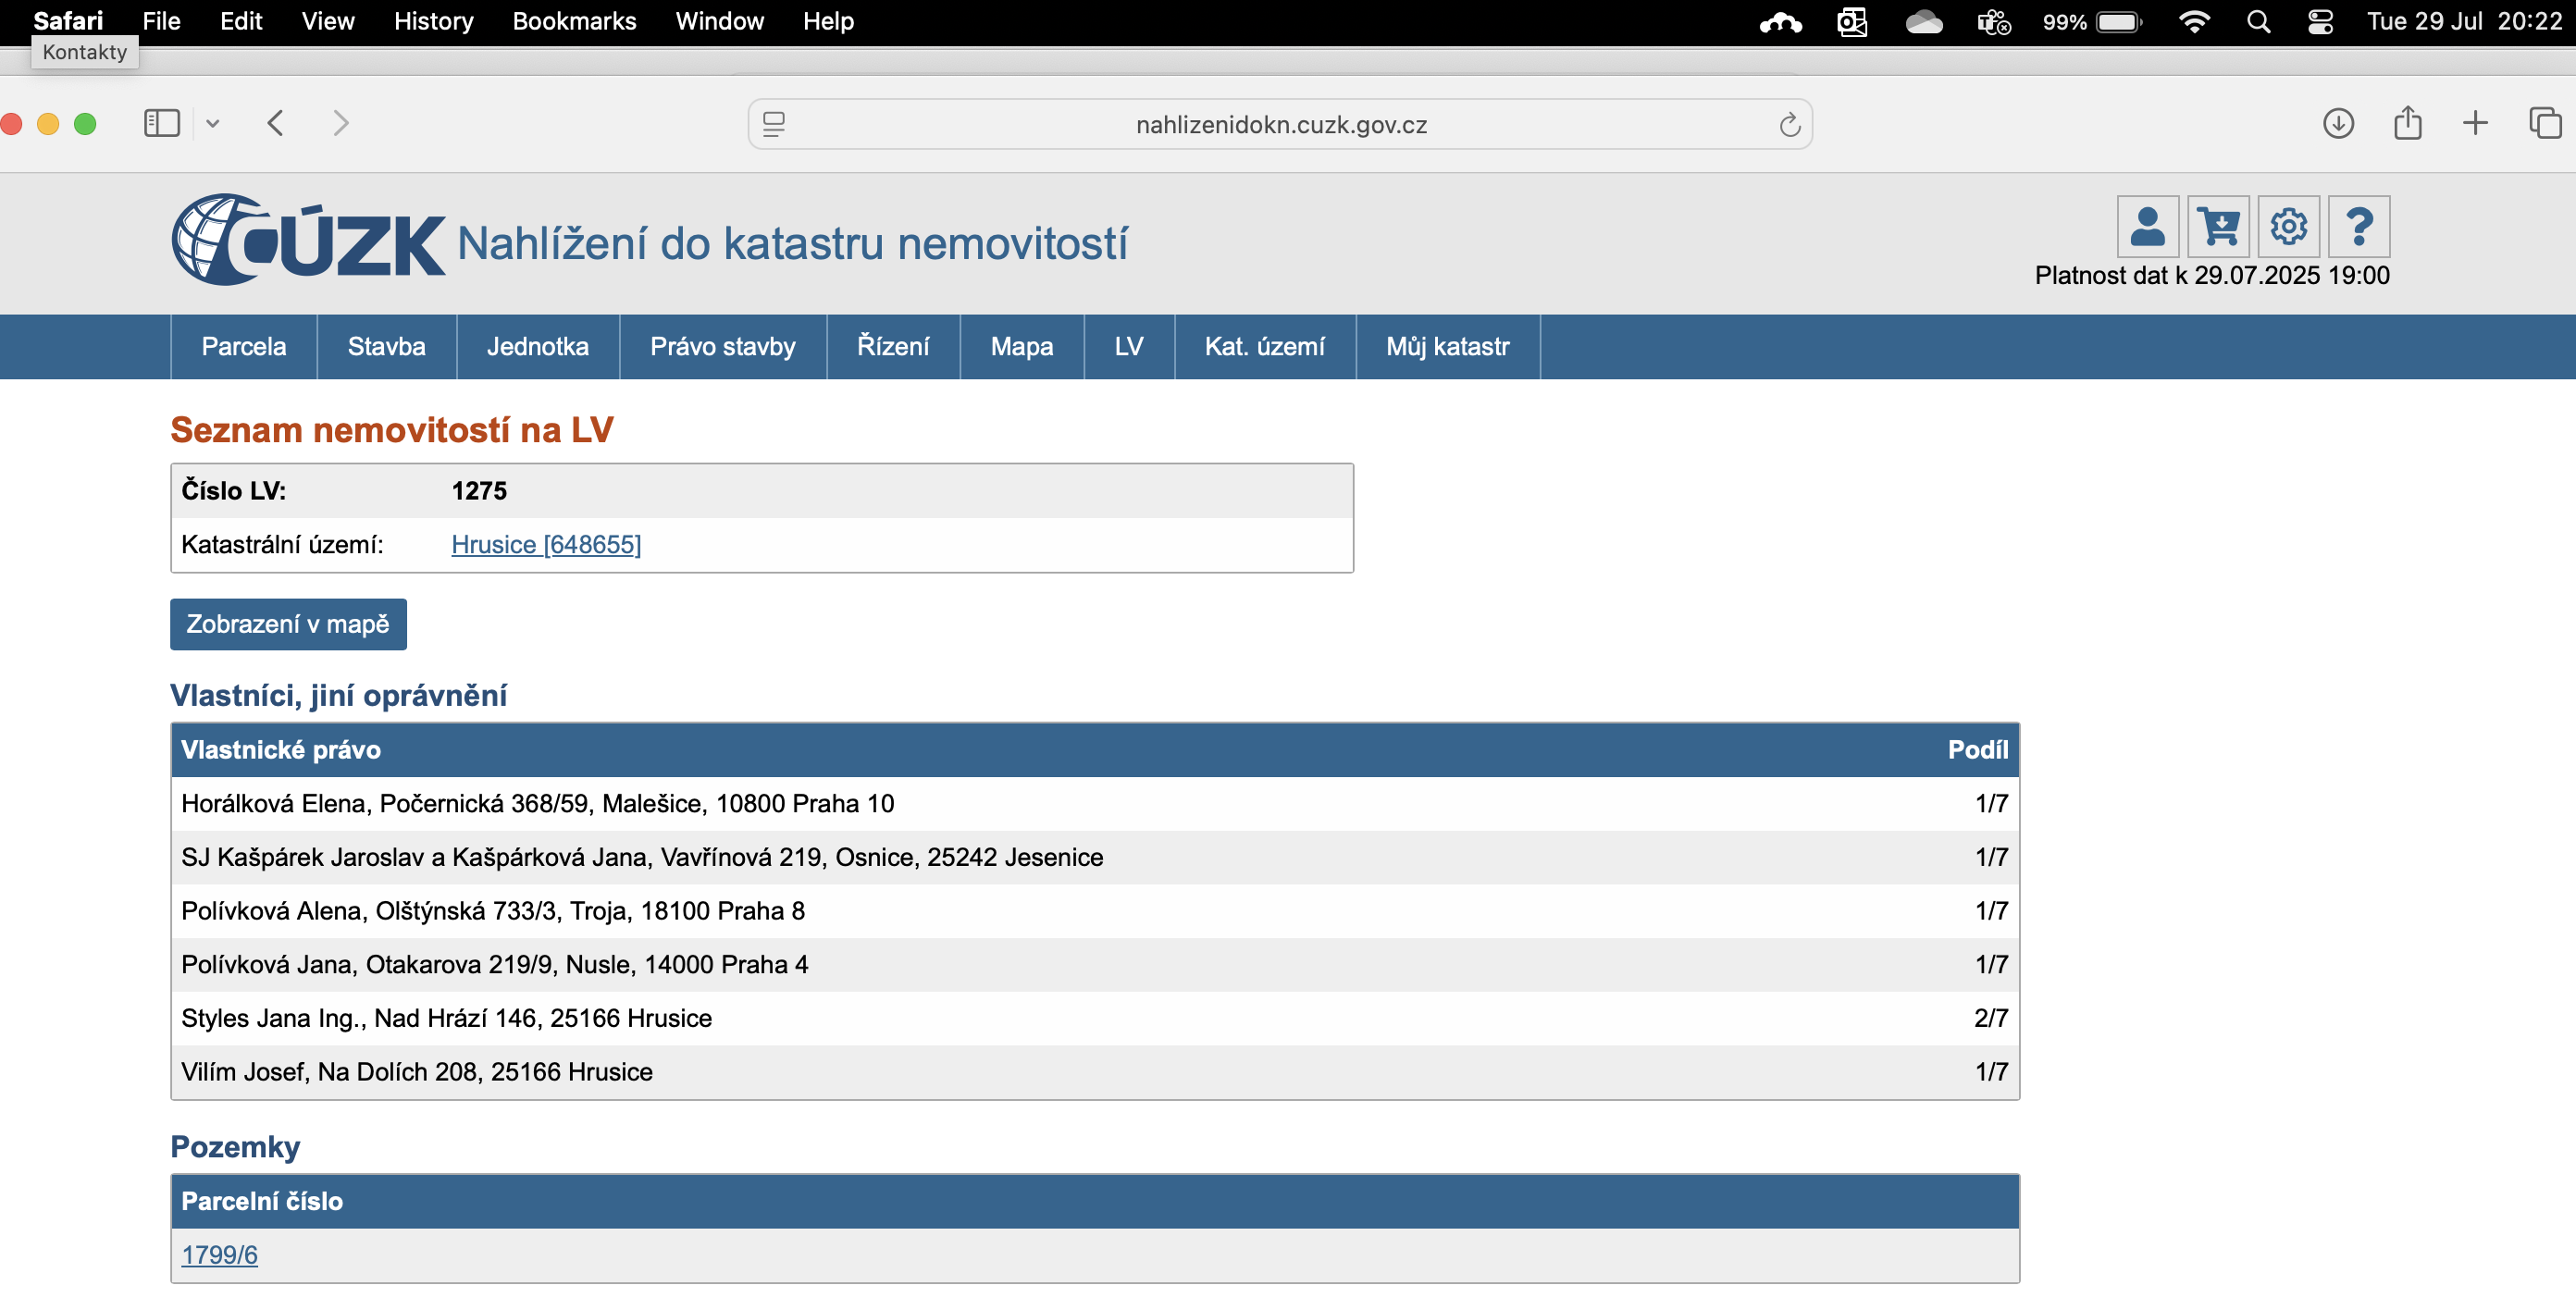The width and height of the screenshot is (2576, 1310).
Task: Open Safari History menu
Action: pyautogui.click(x=433, y=22)
